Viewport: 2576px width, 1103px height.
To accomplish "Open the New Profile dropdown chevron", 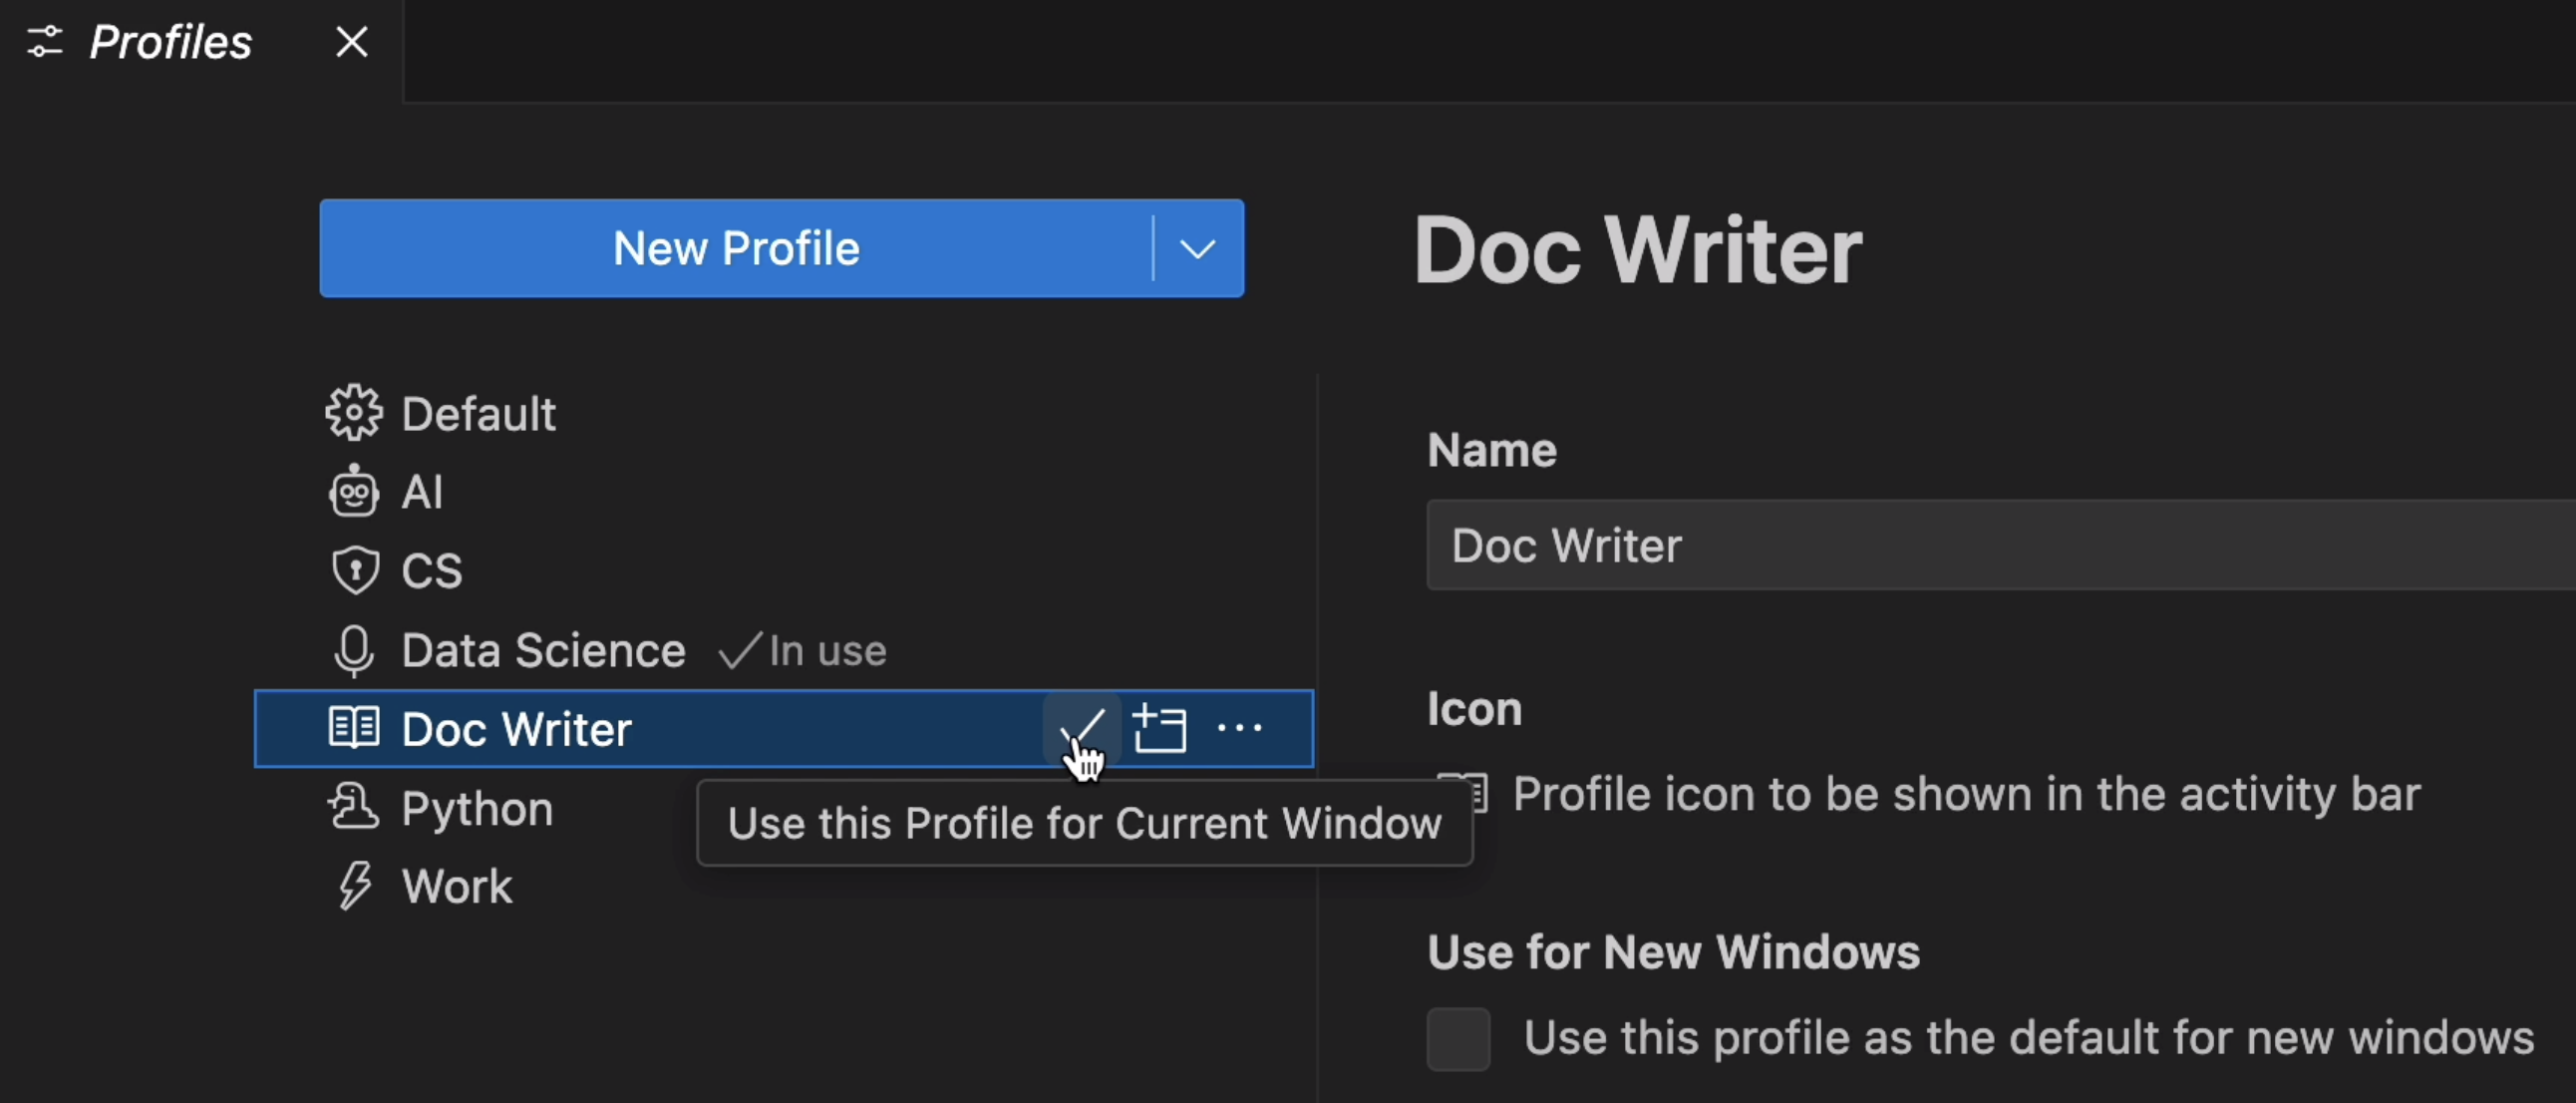I will (1197, 248).
